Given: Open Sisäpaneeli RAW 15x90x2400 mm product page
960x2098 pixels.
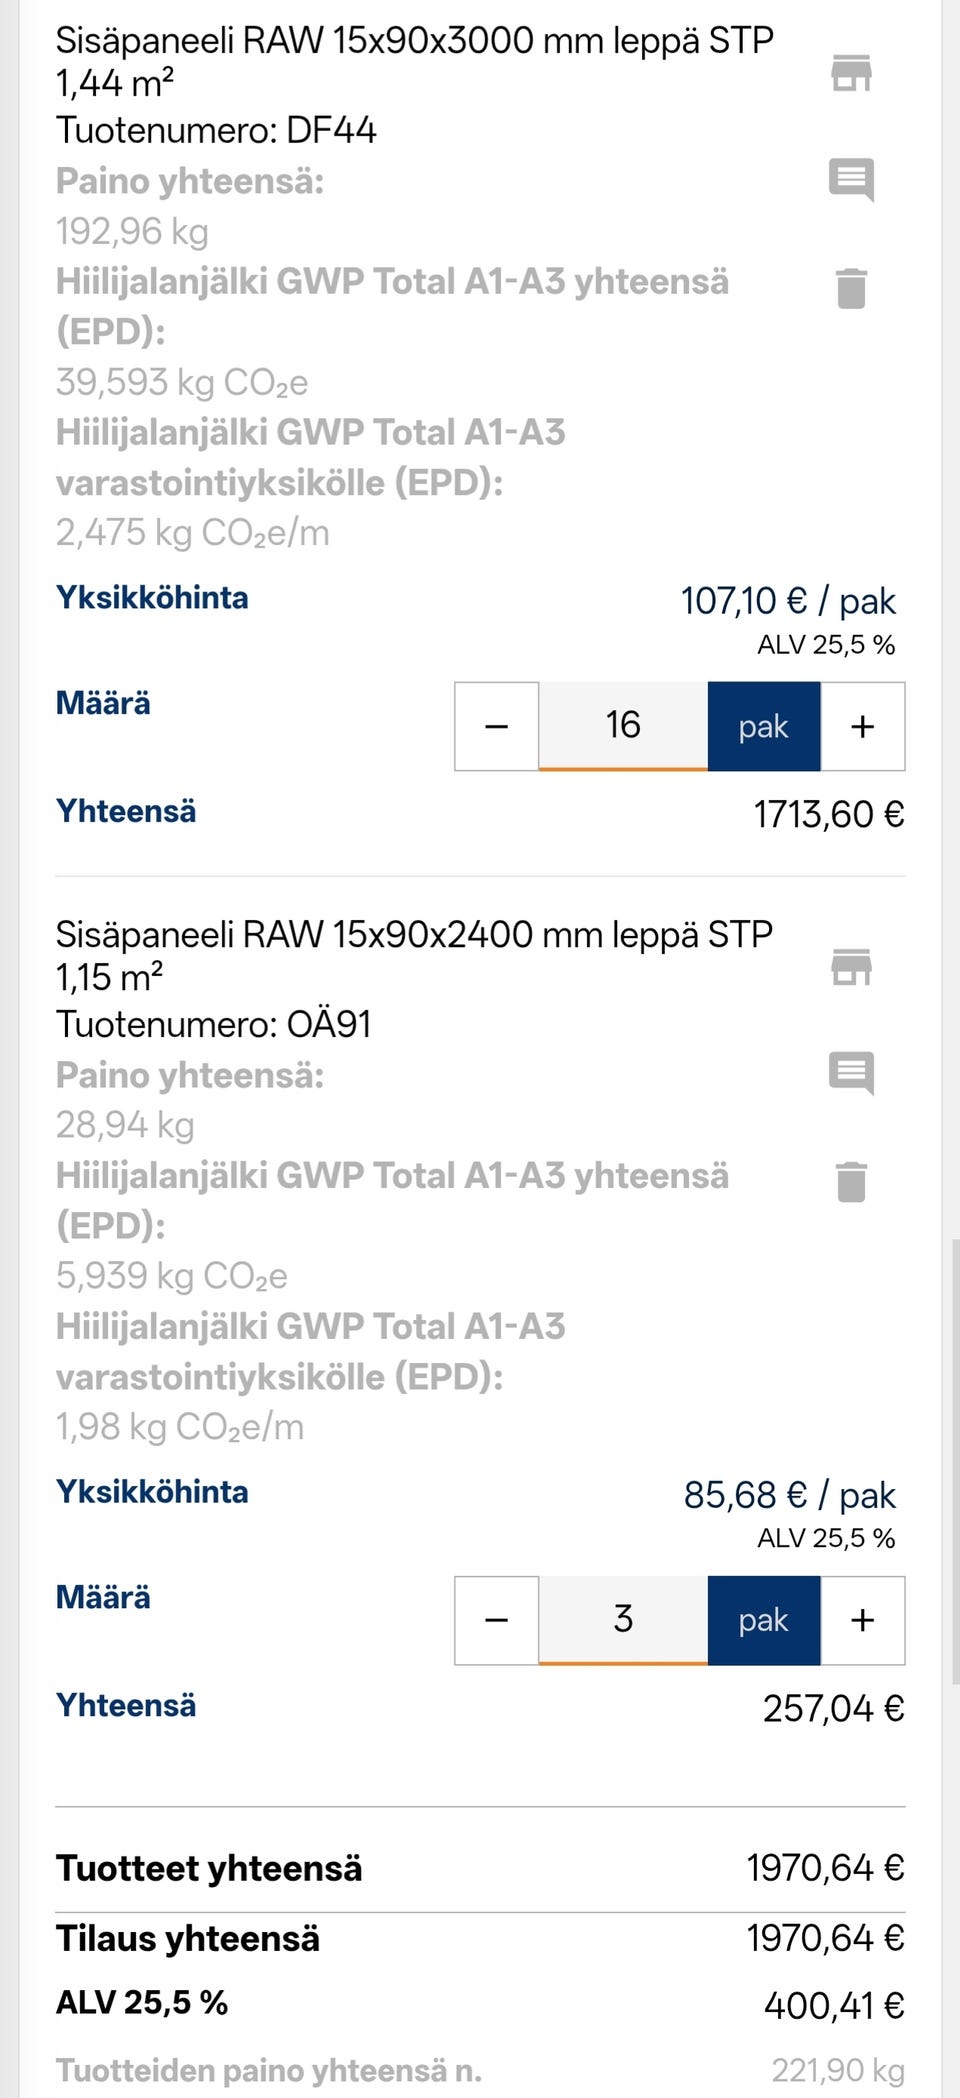Looking at the screenshot, I should click(x=414, y=956).
